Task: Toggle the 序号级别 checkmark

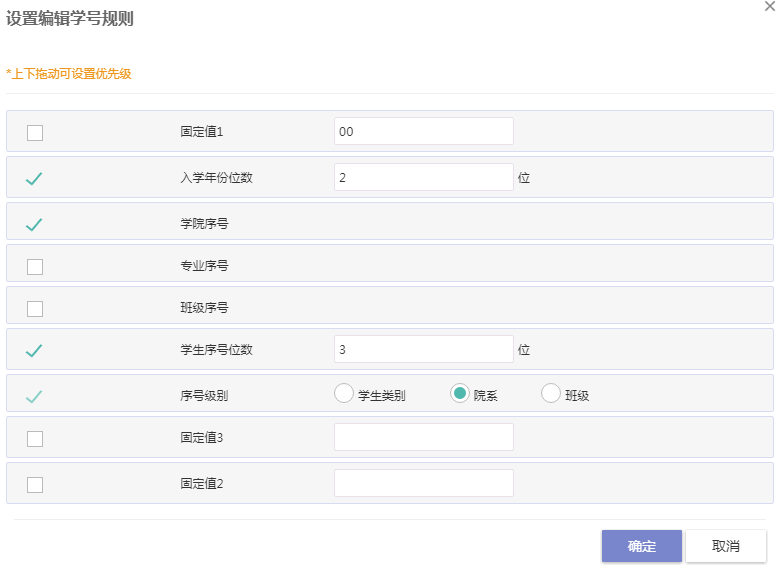Action: click(34, 396)
